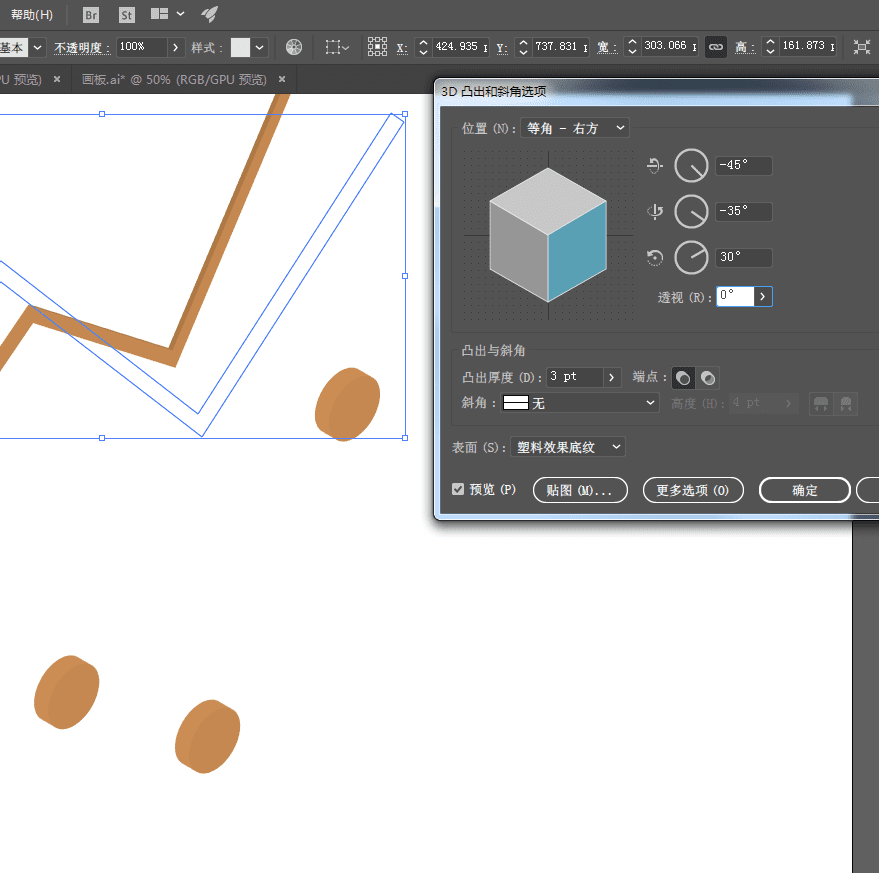Viewport: 879px width, 873px height.
Task: Click the 确定 confirm button
Action: tap(805, 490)
